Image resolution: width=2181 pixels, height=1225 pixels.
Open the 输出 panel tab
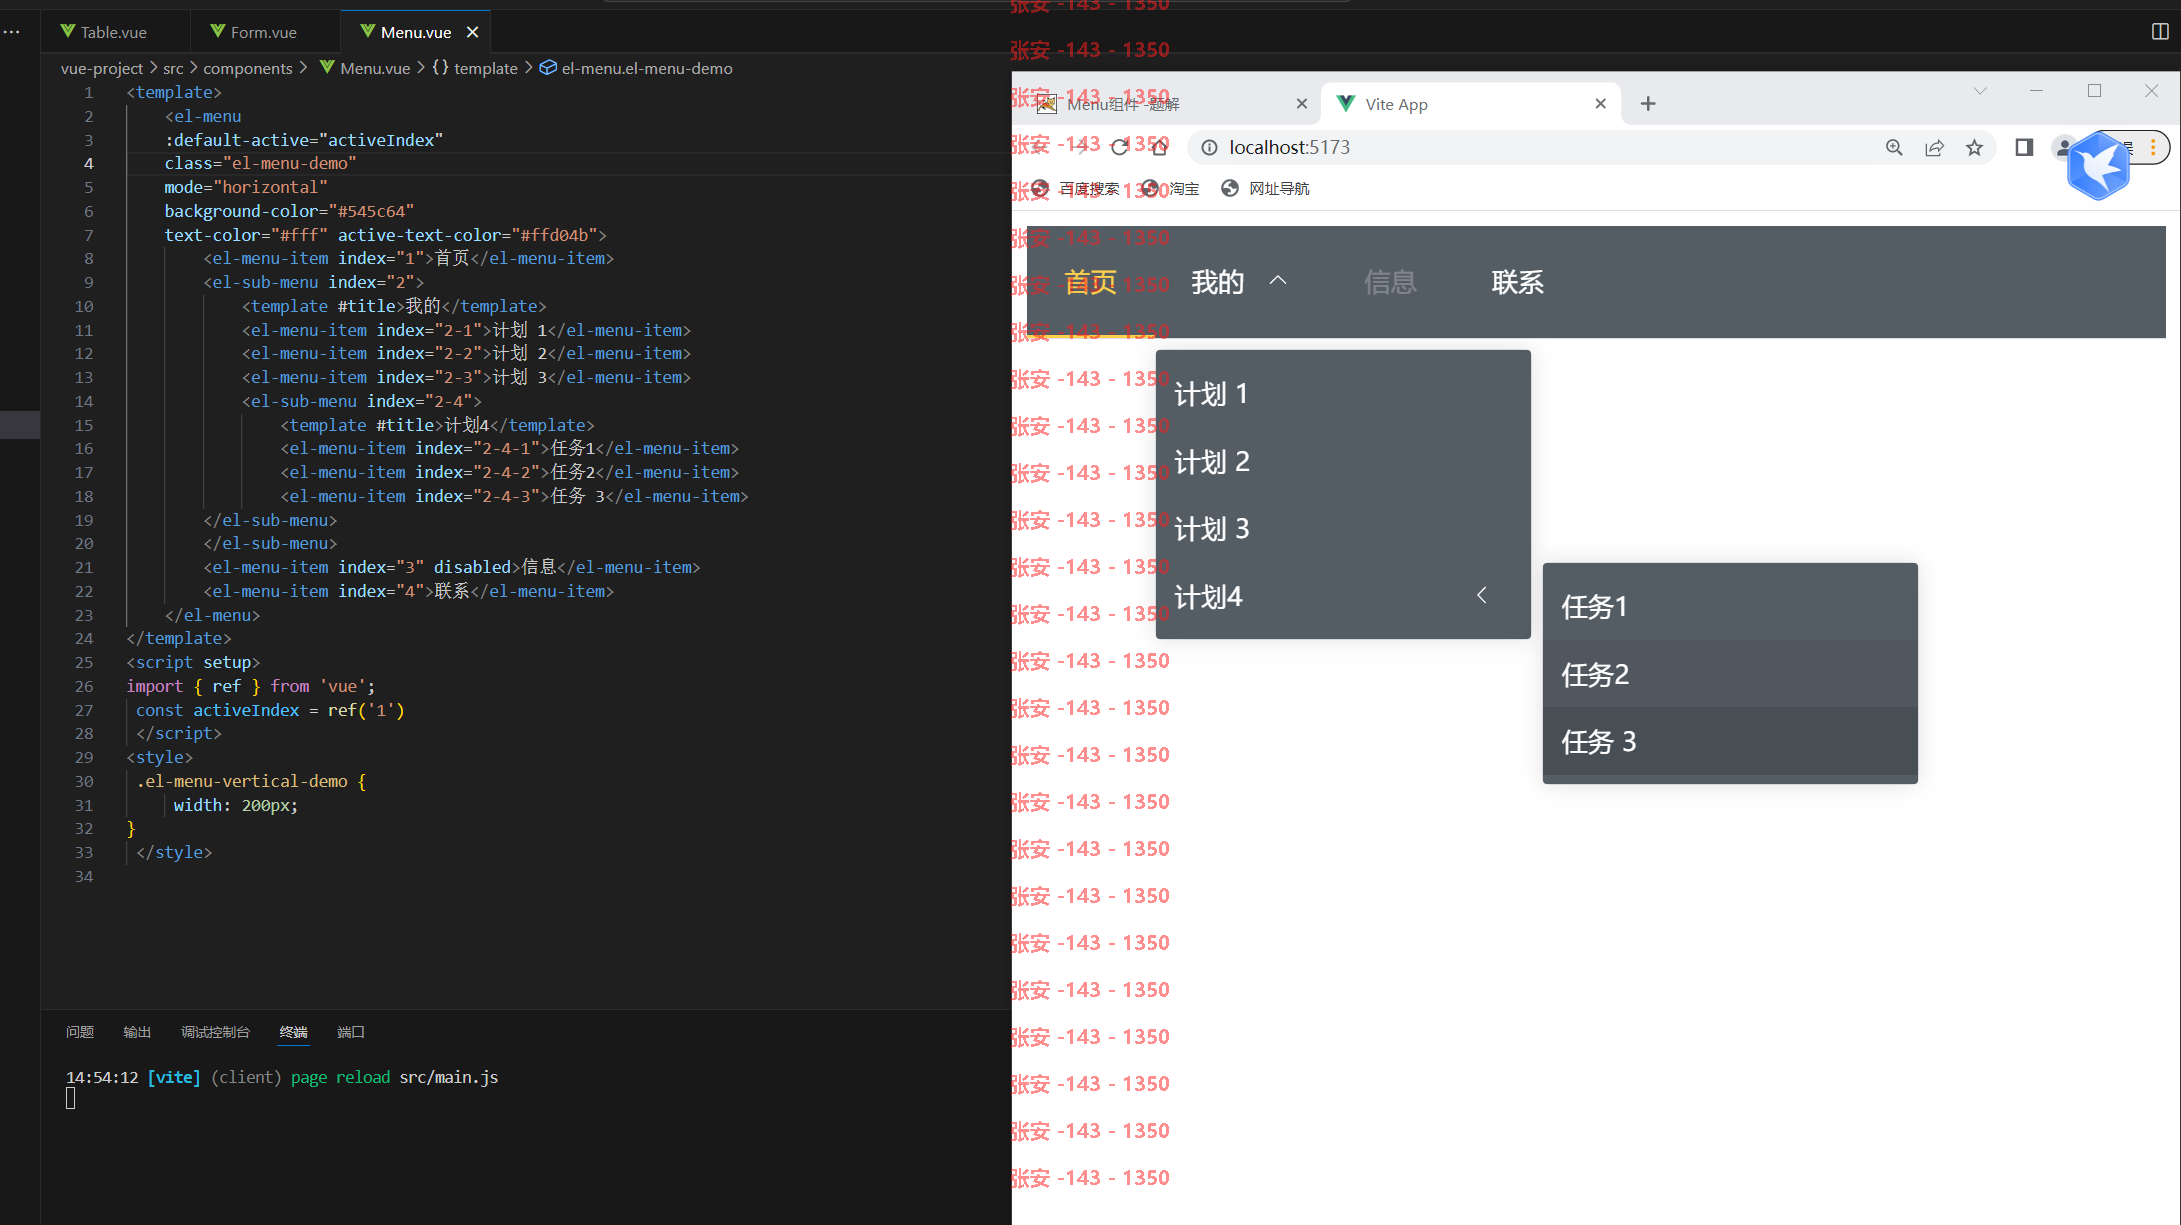click(x=137, y=1032)
